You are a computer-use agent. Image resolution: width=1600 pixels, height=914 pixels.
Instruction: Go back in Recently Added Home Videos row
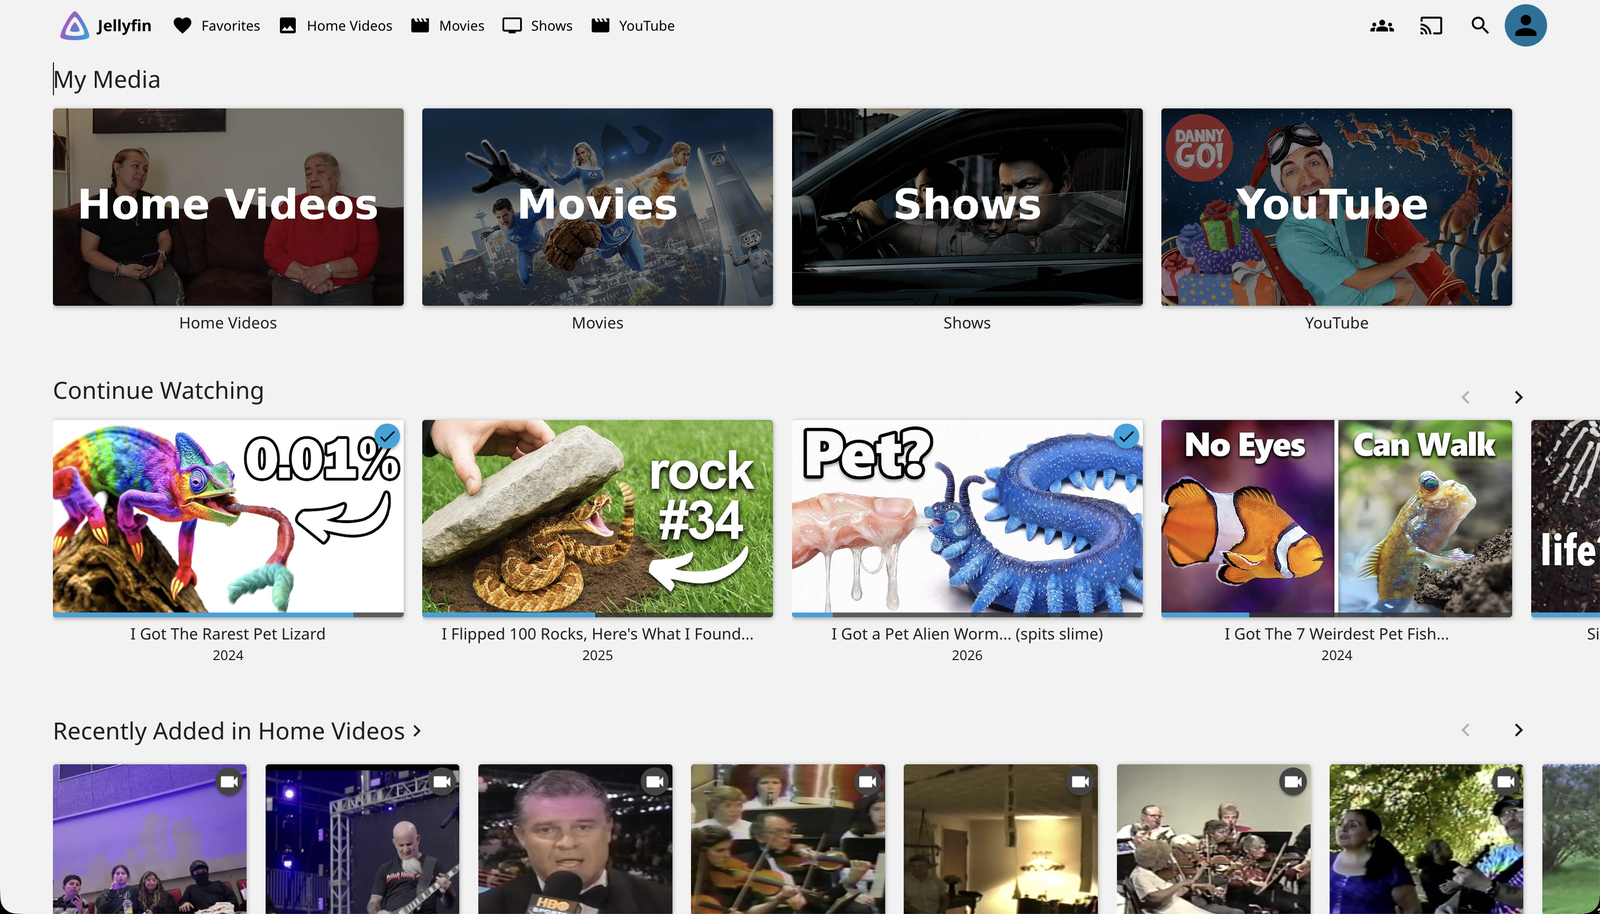[x=1466, y=731]
